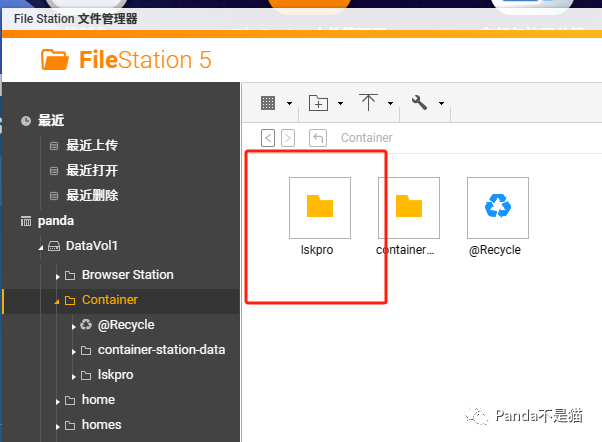Click the recycle icon in sidebar tree

click(86, 324)
